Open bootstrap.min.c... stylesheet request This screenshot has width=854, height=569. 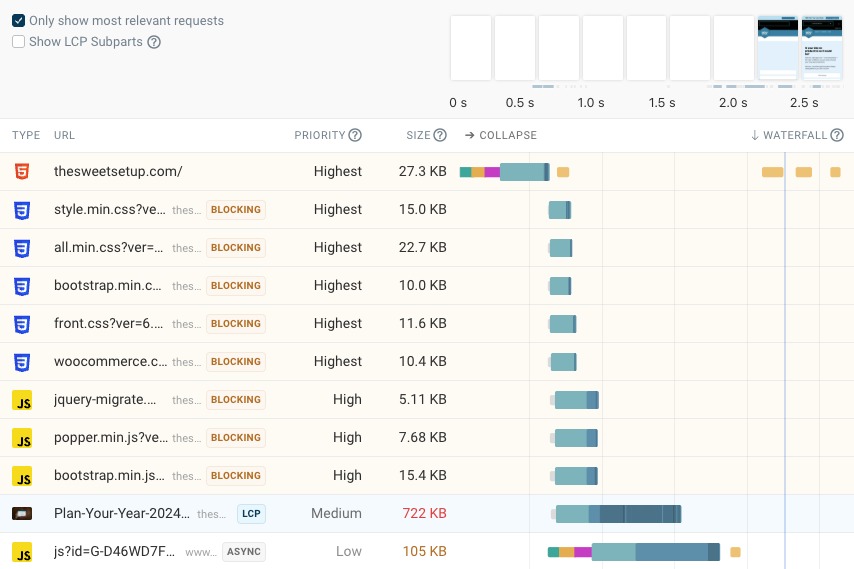coord(107,285)
